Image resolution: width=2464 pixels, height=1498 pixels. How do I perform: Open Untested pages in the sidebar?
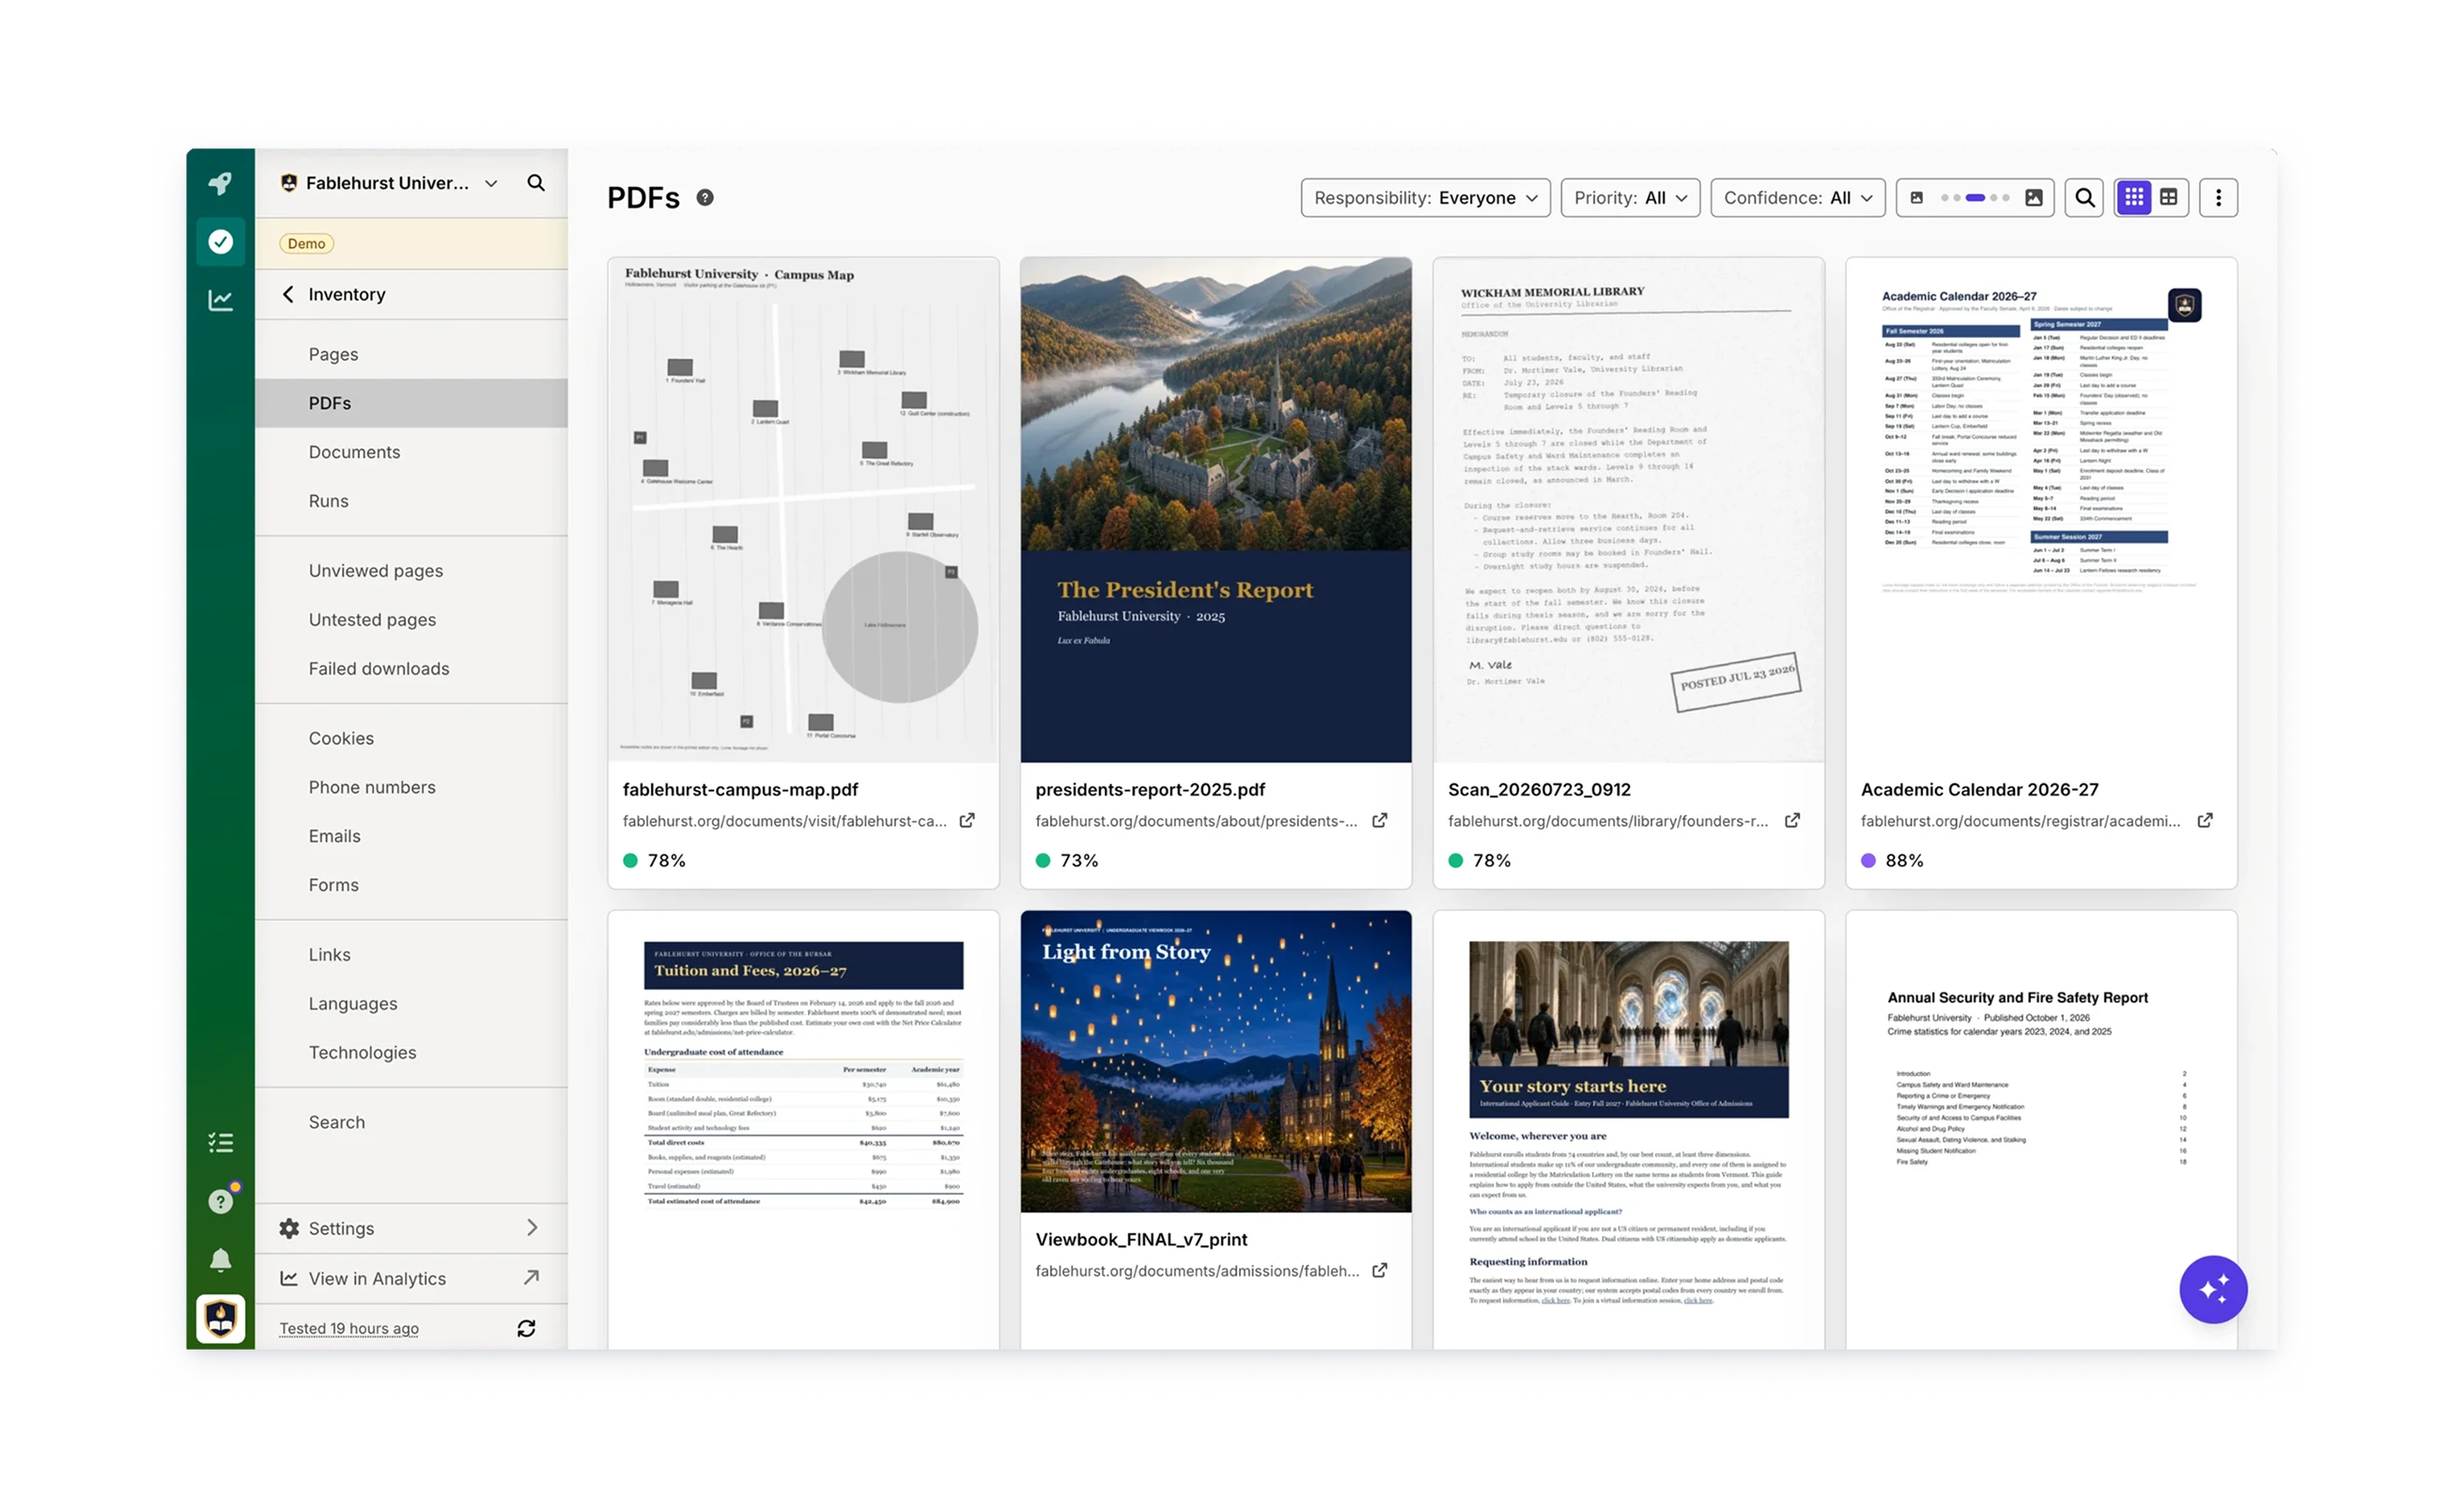click(x=411, y=620)
